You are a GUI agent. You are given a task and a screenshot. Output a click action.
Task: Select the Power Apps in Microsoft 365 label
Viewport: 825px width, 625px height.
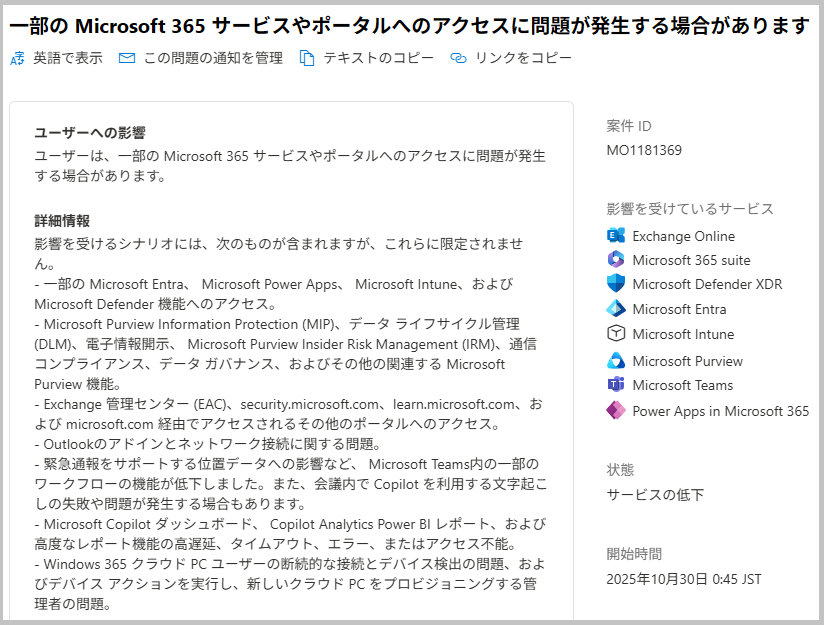[721, 411]
